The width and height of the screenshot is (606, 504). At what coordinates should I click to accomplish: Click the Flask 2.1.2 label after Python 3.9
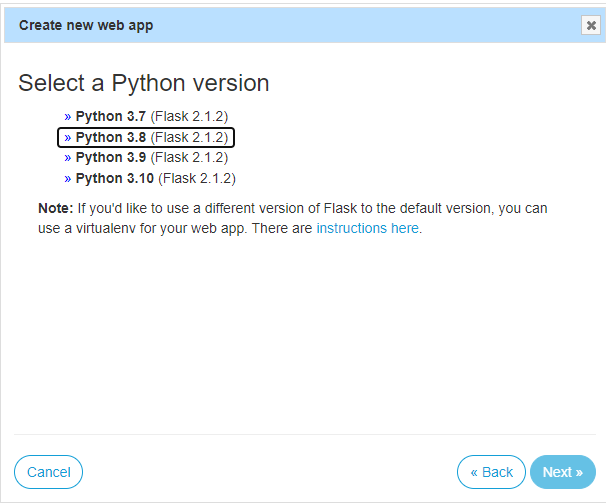tap(189, 157)
